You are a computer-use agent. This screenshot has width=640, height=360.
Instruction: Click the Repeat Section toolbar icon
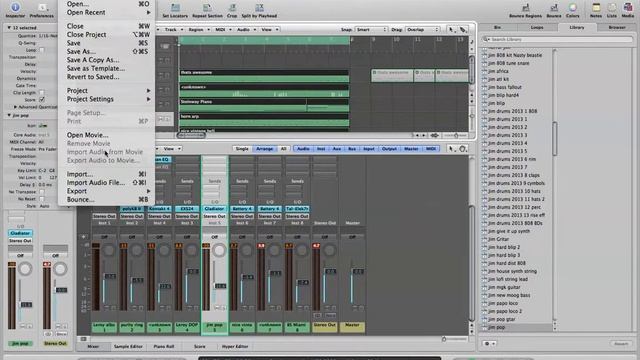coord(207,7)
